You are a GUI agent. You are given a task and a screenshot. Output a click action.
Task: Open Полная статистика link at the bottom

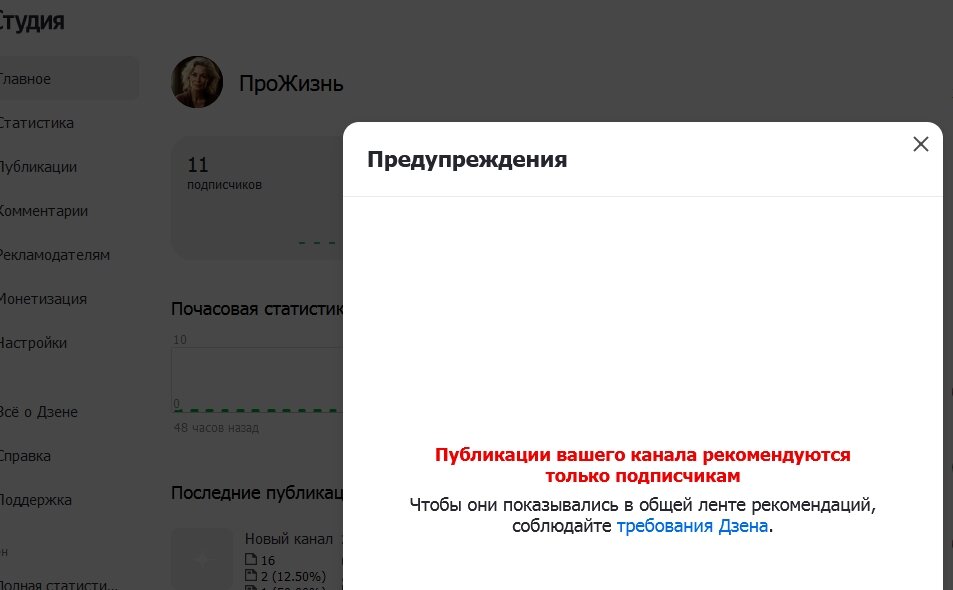click(58, 585)
